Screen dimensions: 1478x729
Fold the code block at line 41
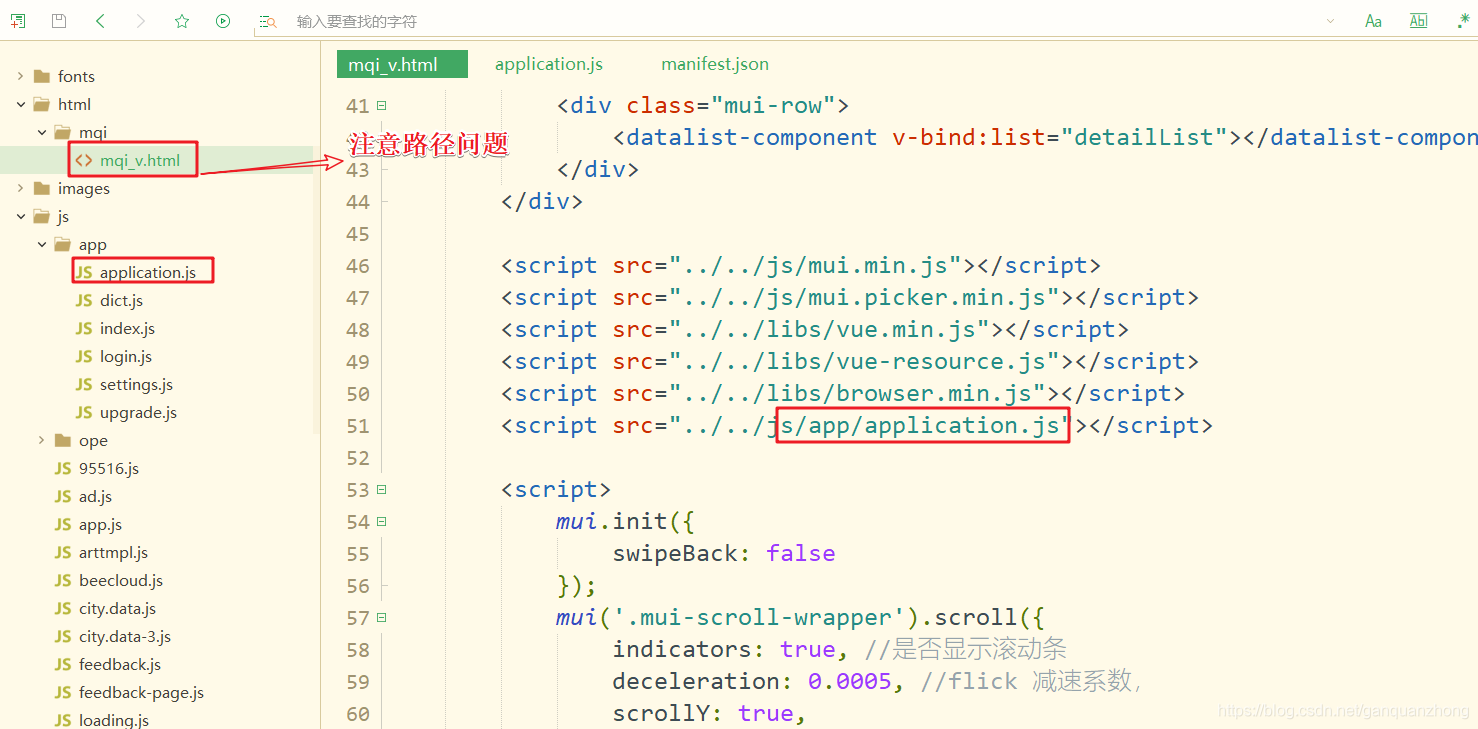382,106
